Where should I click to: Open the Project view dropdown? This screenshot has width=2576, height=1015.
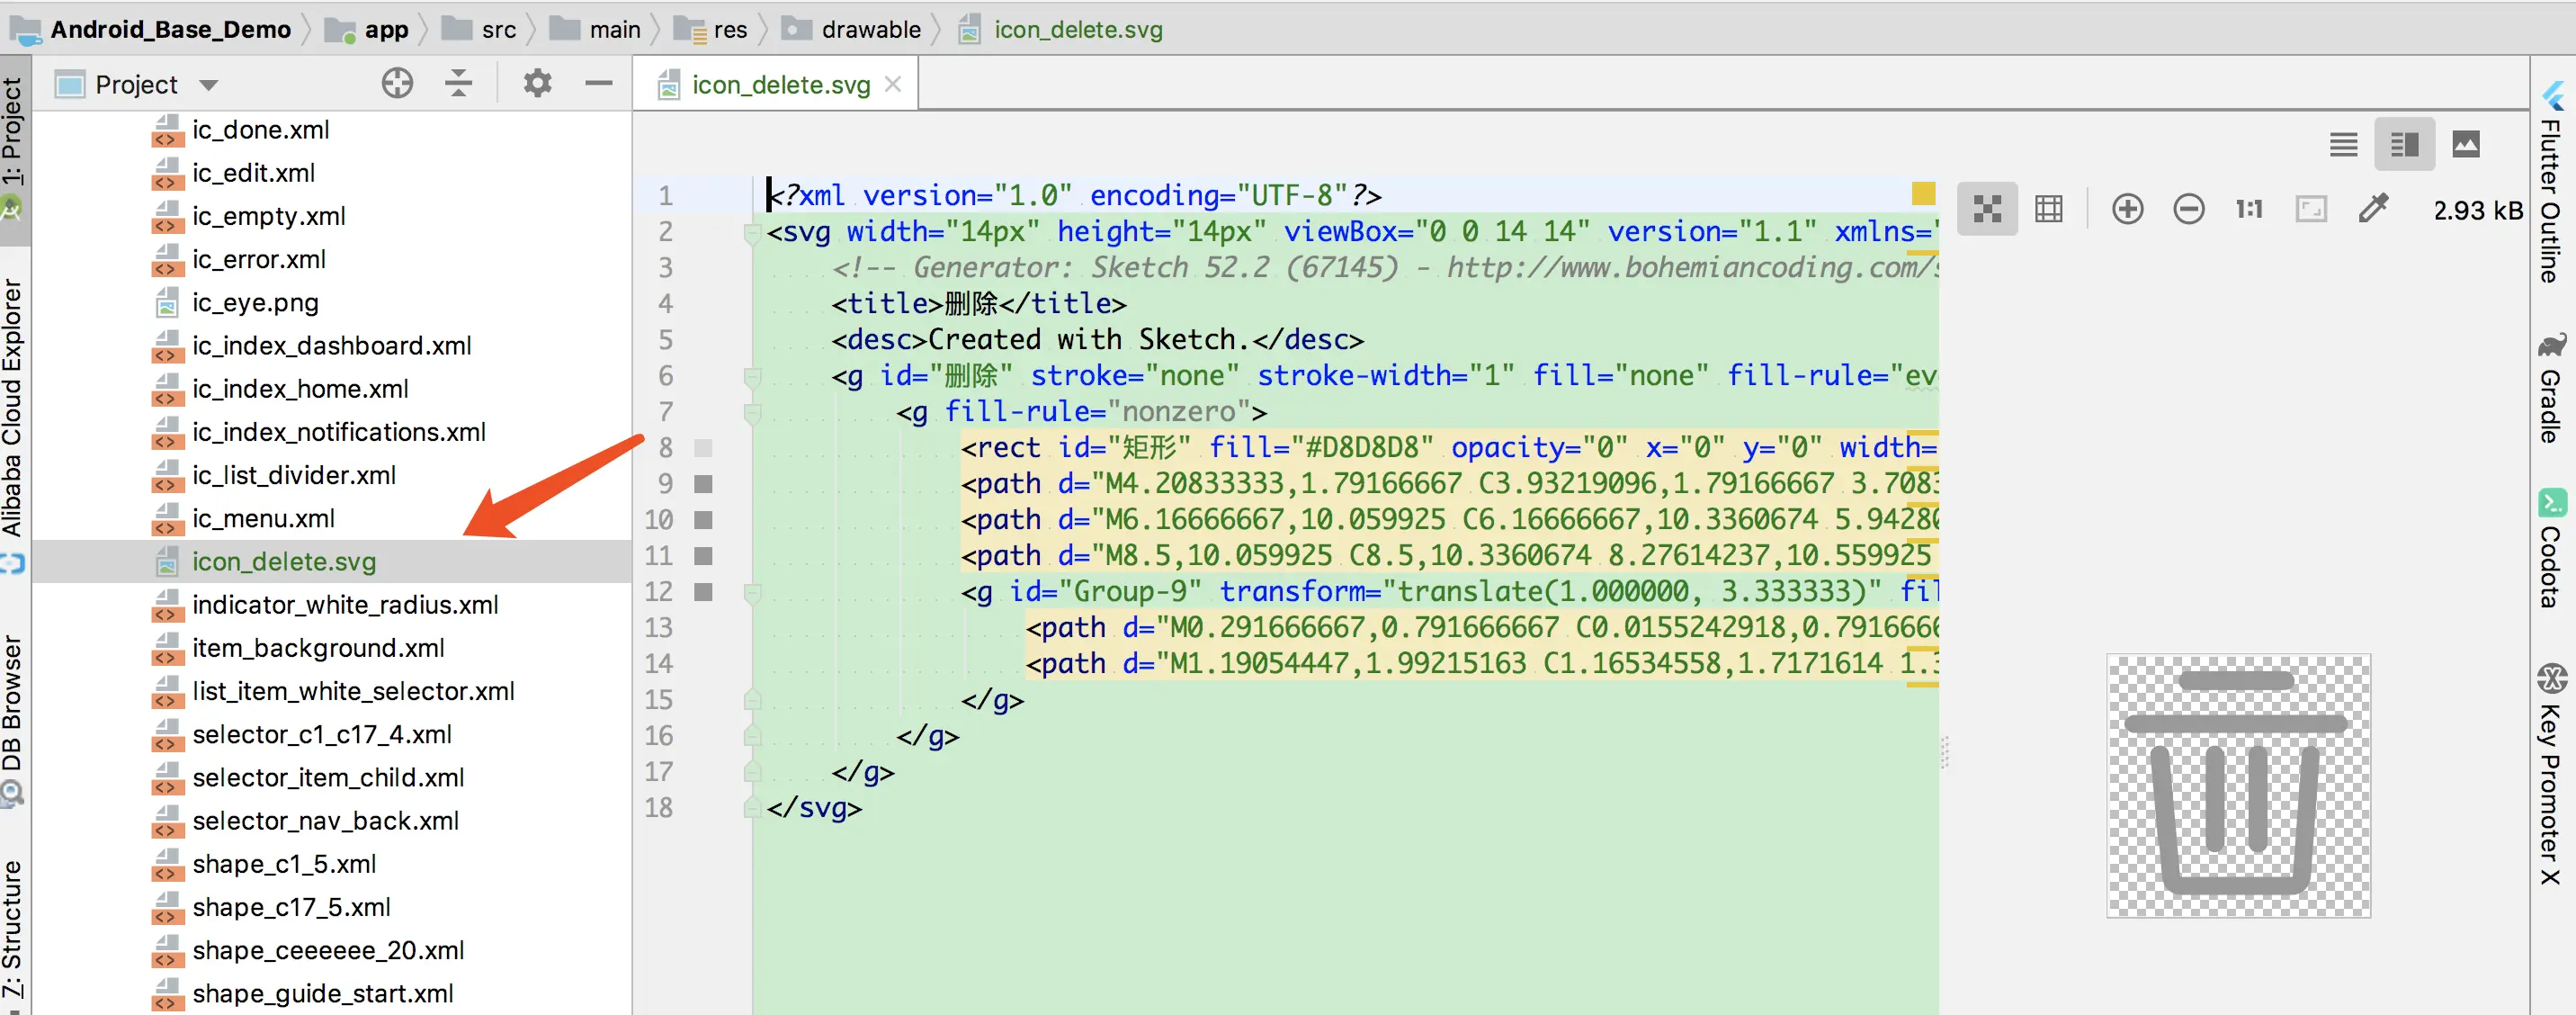[208, 85]
